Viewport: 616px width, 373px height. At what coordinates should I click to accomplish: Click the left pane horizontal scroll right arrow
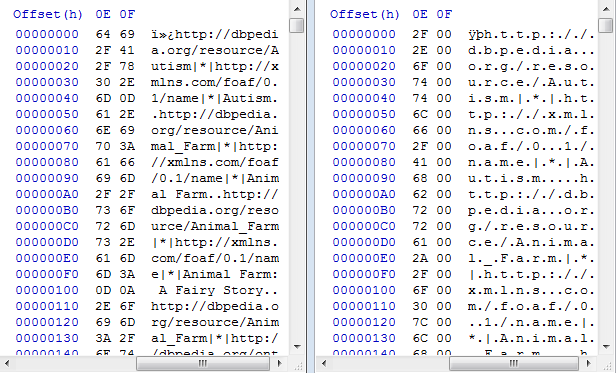279,363
